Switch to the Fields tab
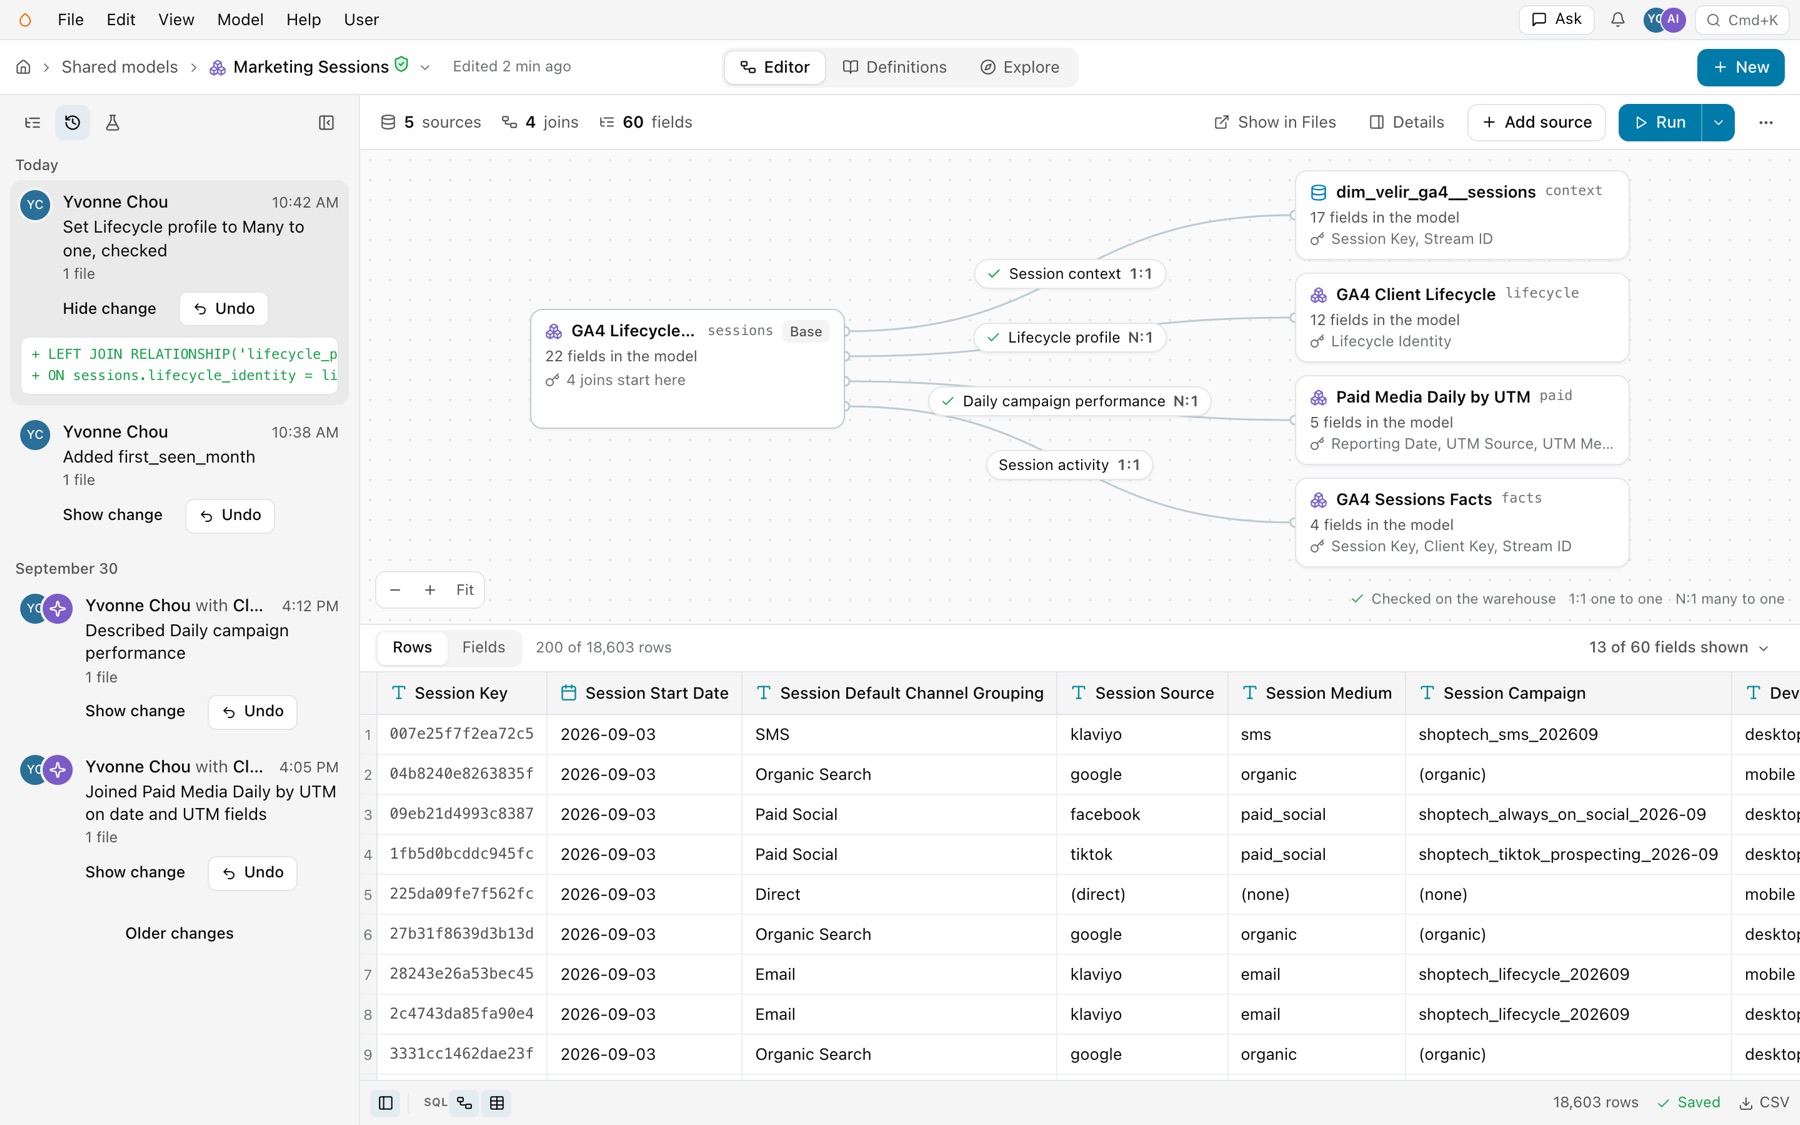Screen dimensions: 1800x1125 (483, 647)
